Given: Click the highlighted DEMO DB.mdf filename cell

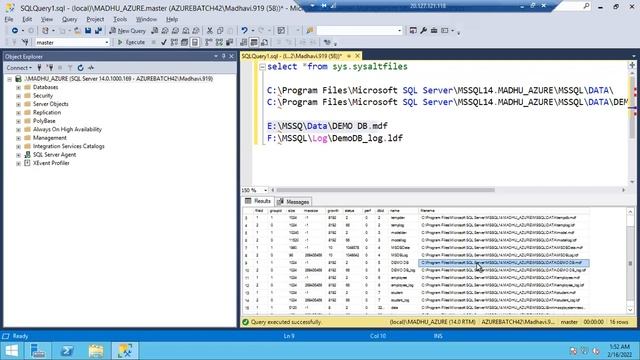Looking at the screenshot, I should tap(504, 263).
